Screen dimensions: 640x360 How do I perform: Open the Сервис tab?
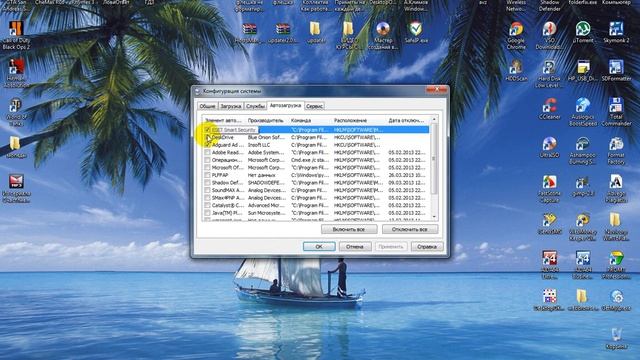(314, 106)
